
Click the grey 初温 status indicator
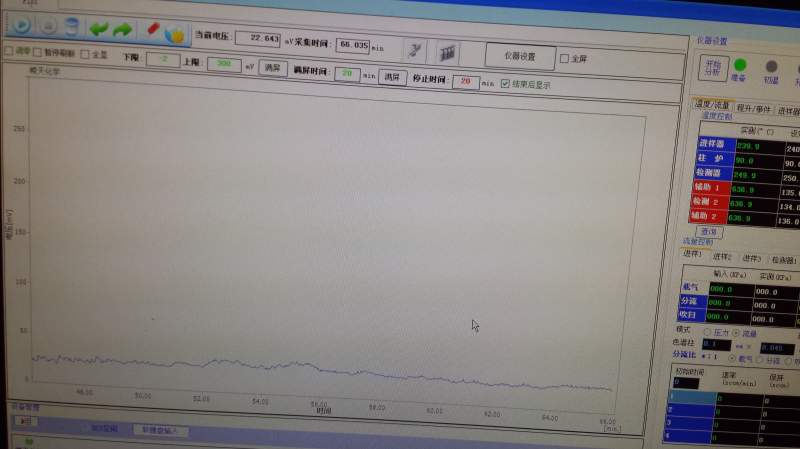click(x=771, y=66)
